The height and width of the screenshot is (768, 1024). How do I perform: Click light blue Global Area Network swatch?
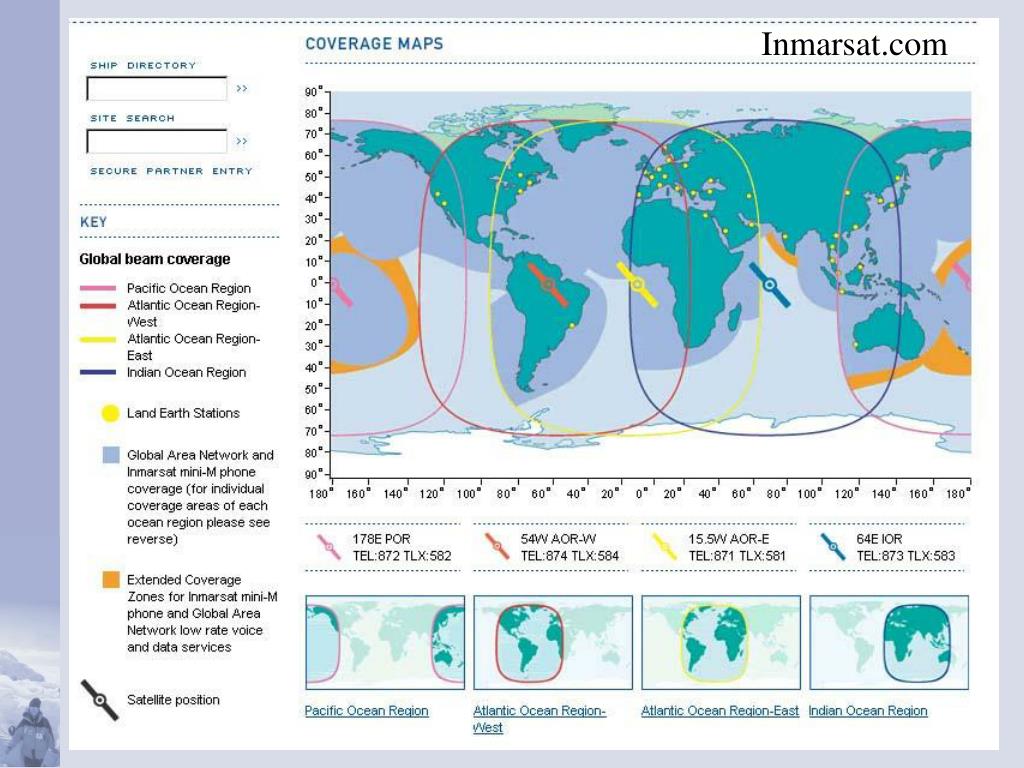click(111, 455)
